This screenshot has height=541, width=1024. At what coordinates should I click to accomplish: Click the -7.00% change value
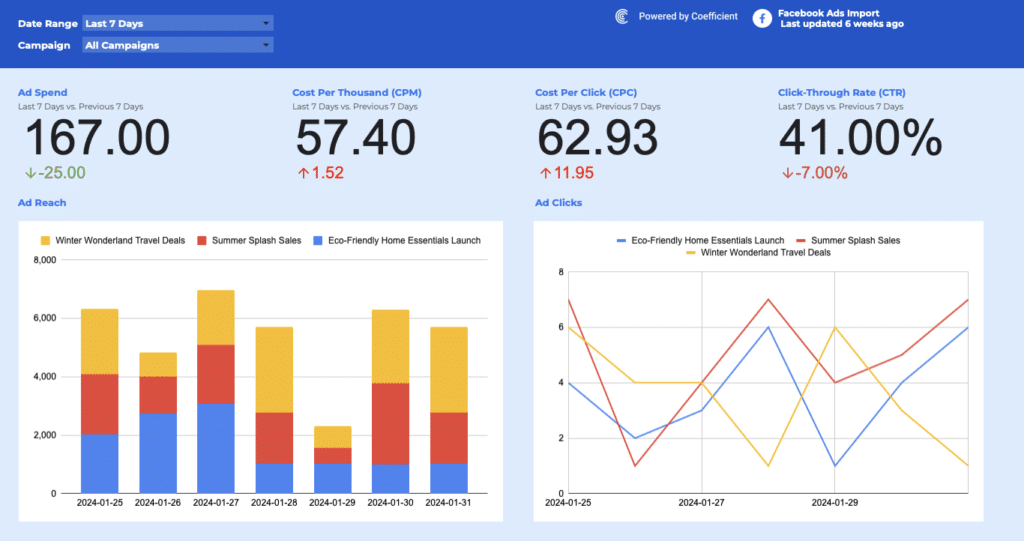click(x=822, y=173)
